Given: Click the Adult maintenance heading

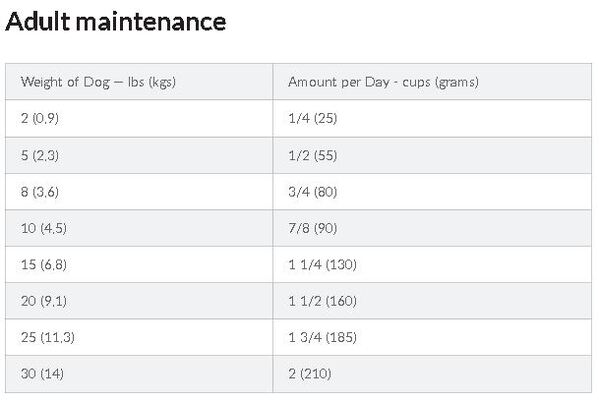Looking at the screenshot, I should [116, 21].
